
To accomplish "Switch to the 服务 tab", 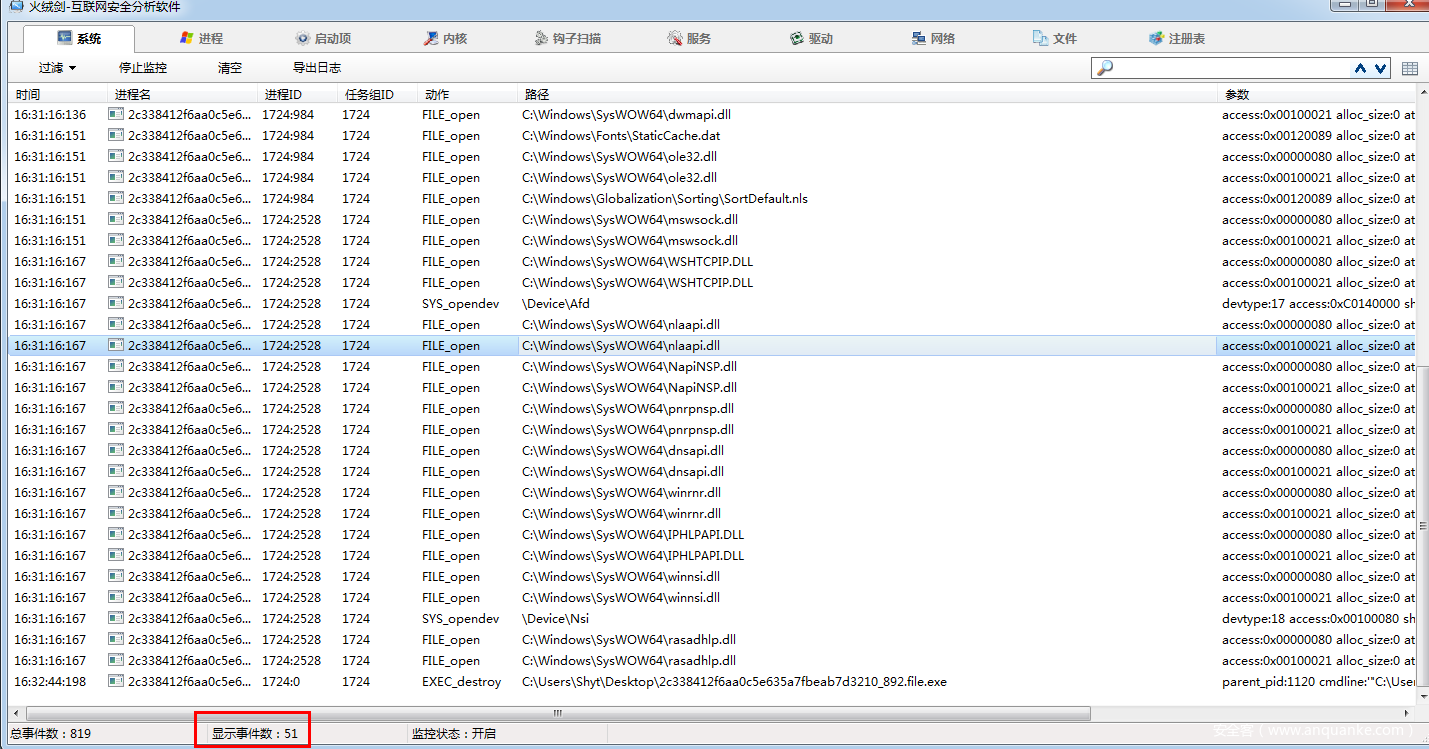I will (688, 39).
